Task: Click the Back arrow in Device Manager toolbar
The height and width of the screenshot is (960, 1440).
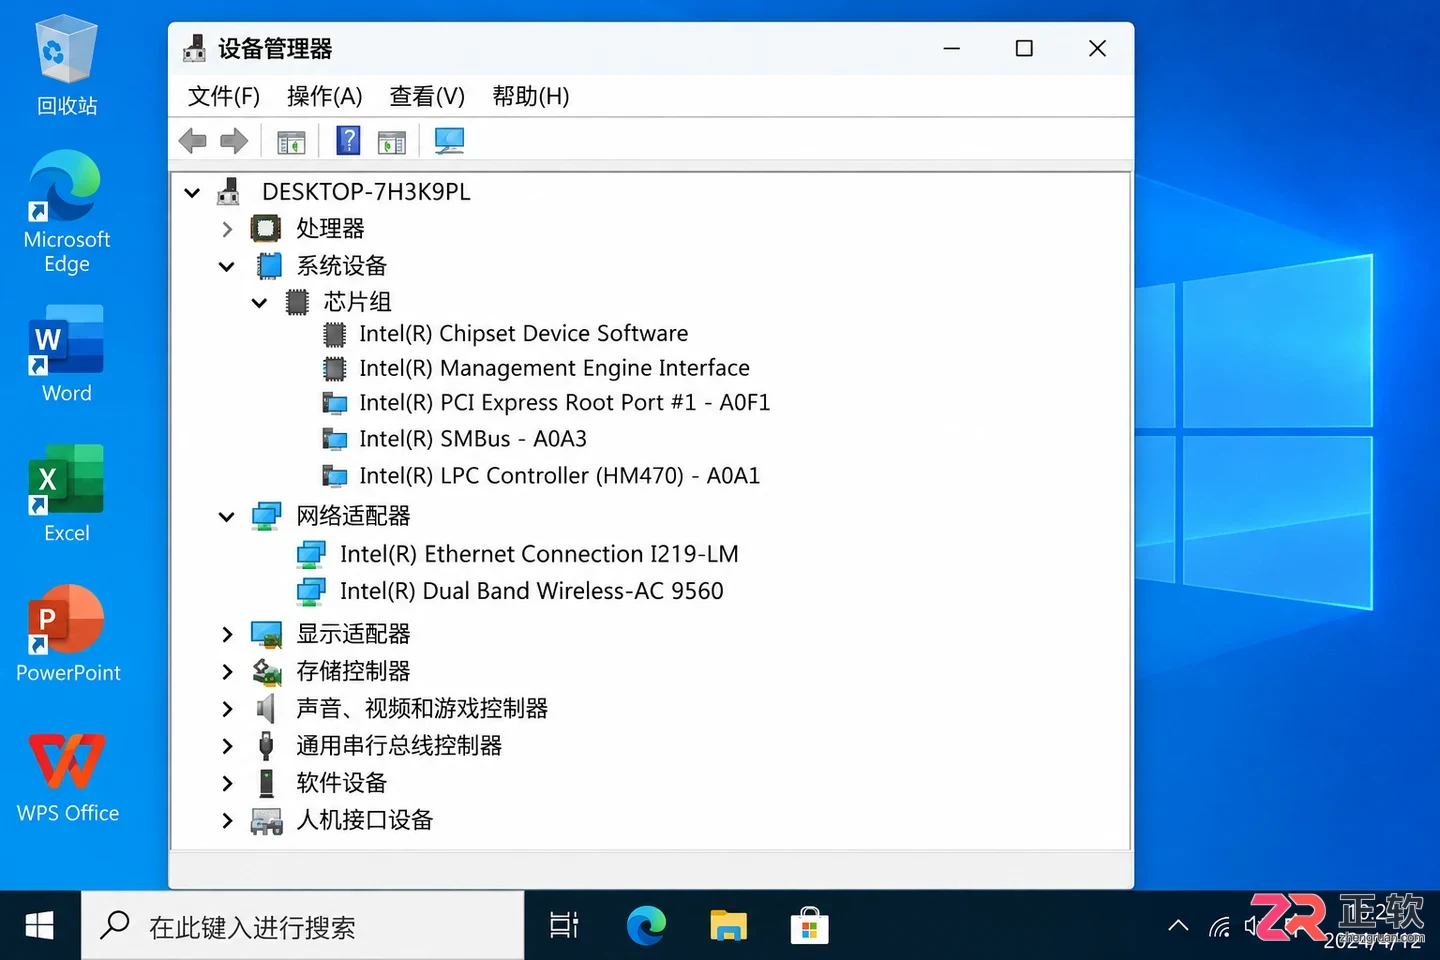Action: pyautogui.click(x=192, y=141)
